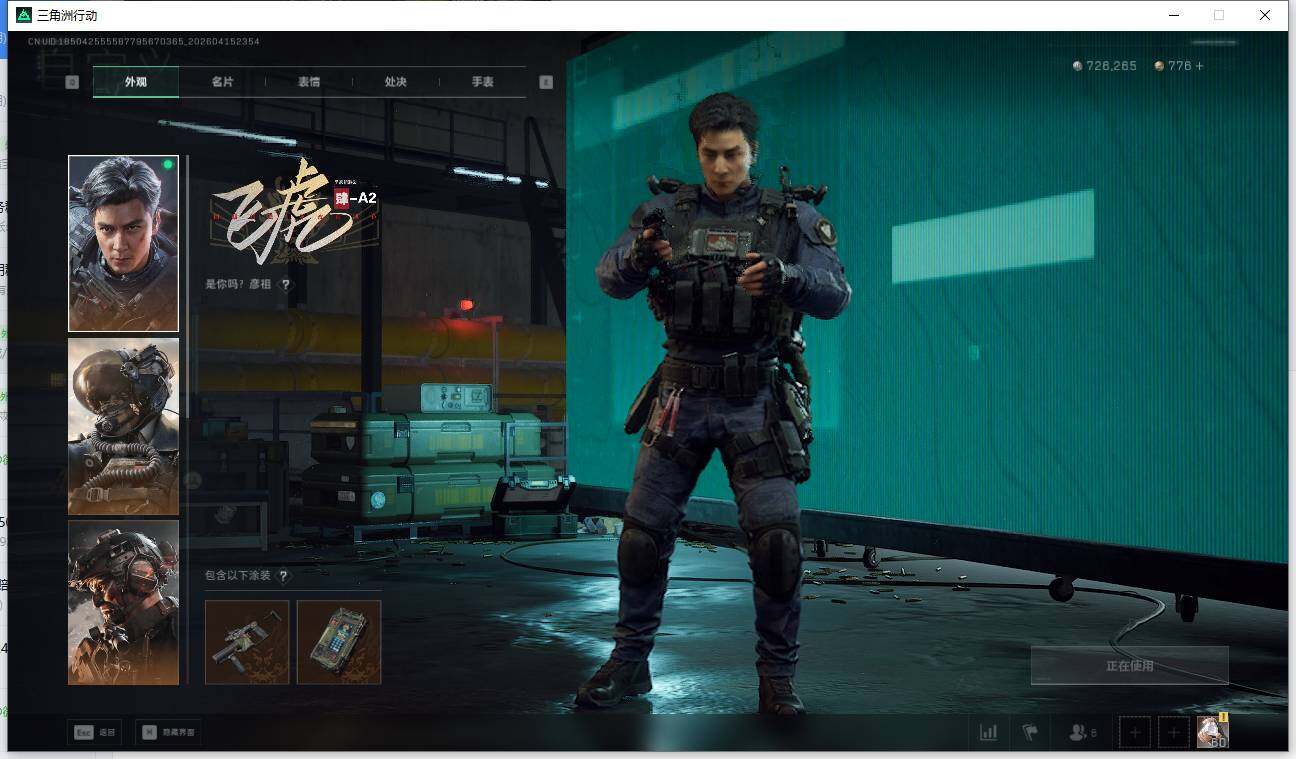Click the 正在使用 button
1296x759 pixels.
pos(1130,665)
